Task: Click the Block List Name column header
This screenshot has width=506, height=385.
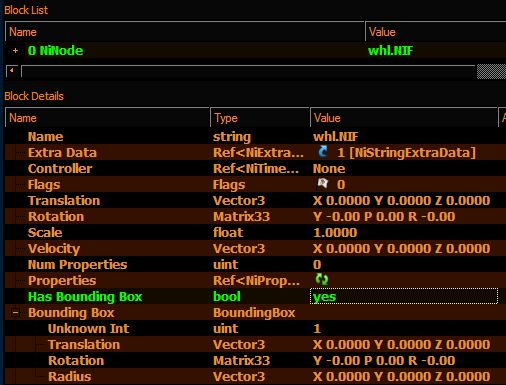Action: pyautogui.click(x=185, y=32)
